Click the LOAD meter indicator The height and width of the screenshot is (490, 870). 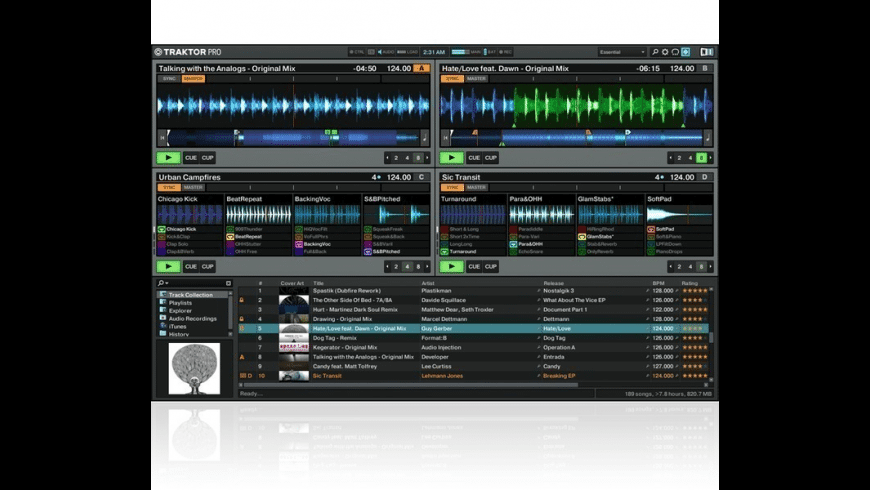[407, 52]
